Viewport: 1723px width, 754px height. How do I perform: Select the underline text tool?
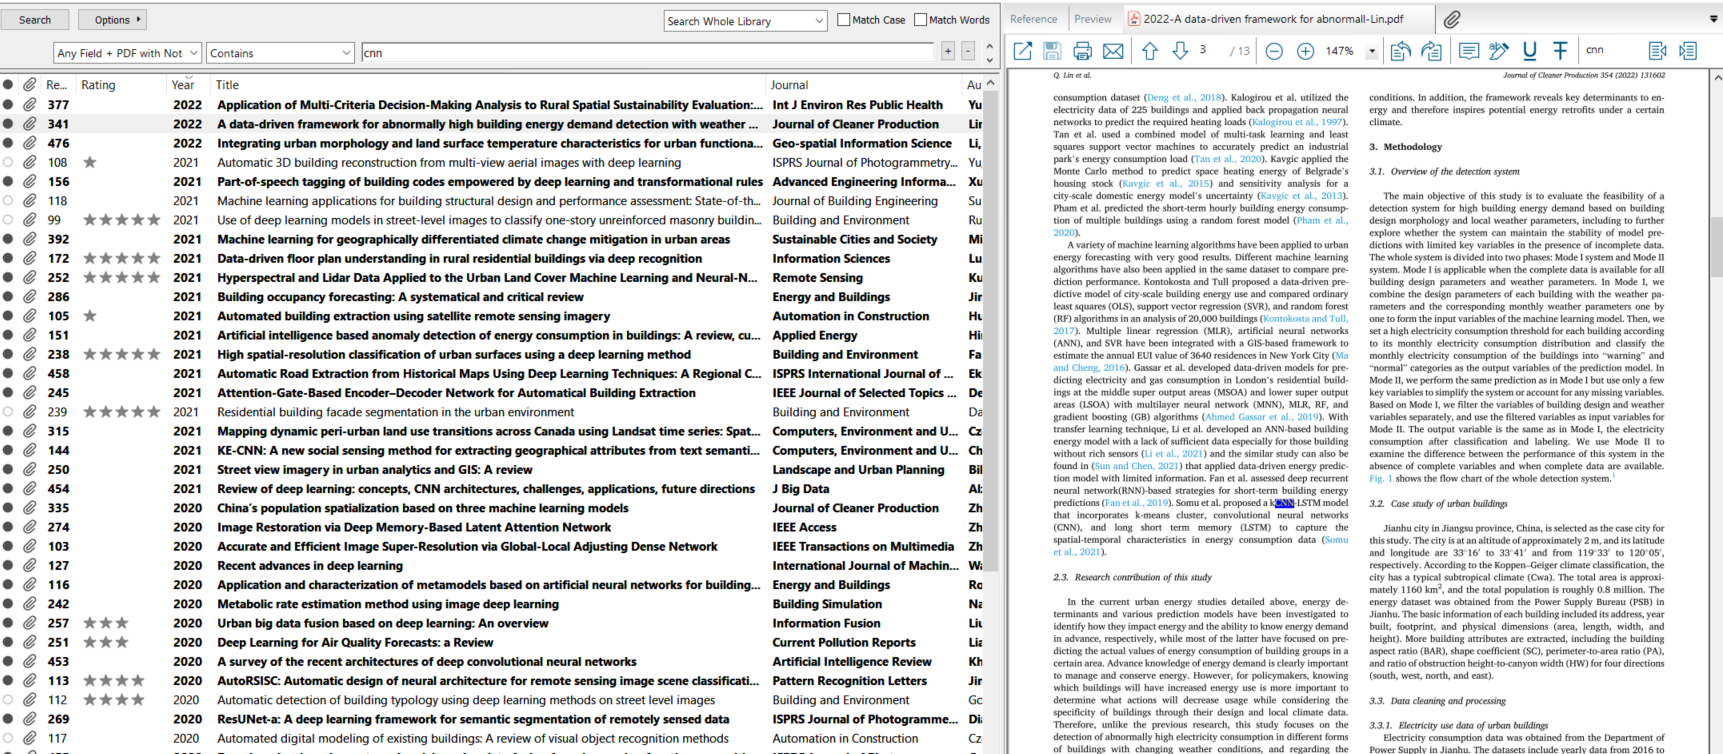point(1529,51)
